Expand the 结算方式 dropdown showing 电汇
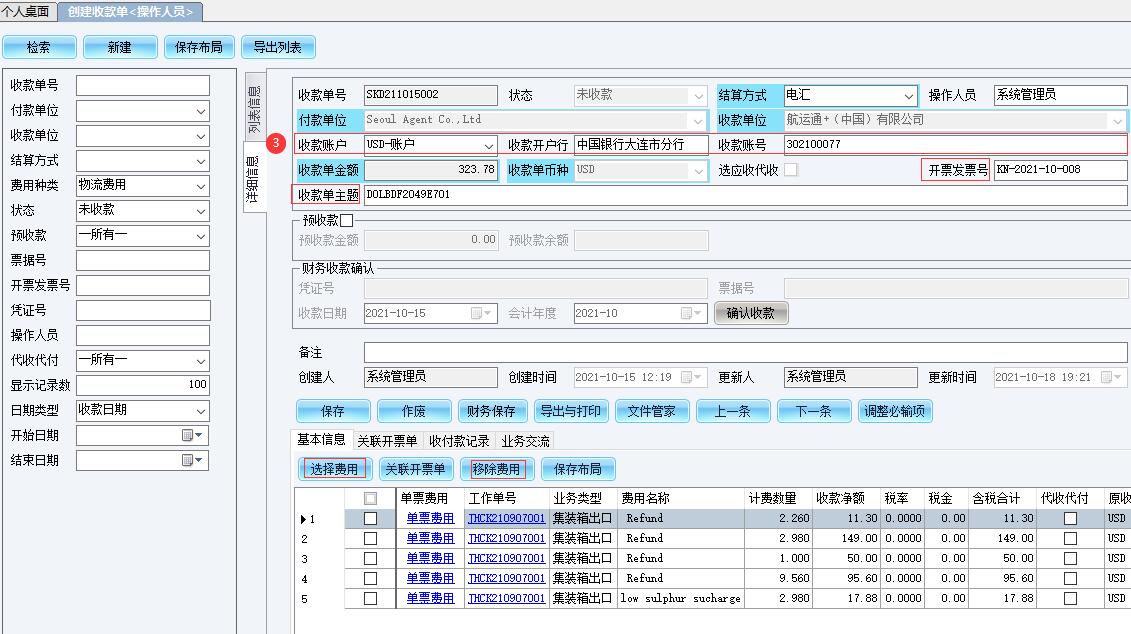 click(x=908, y=96)
